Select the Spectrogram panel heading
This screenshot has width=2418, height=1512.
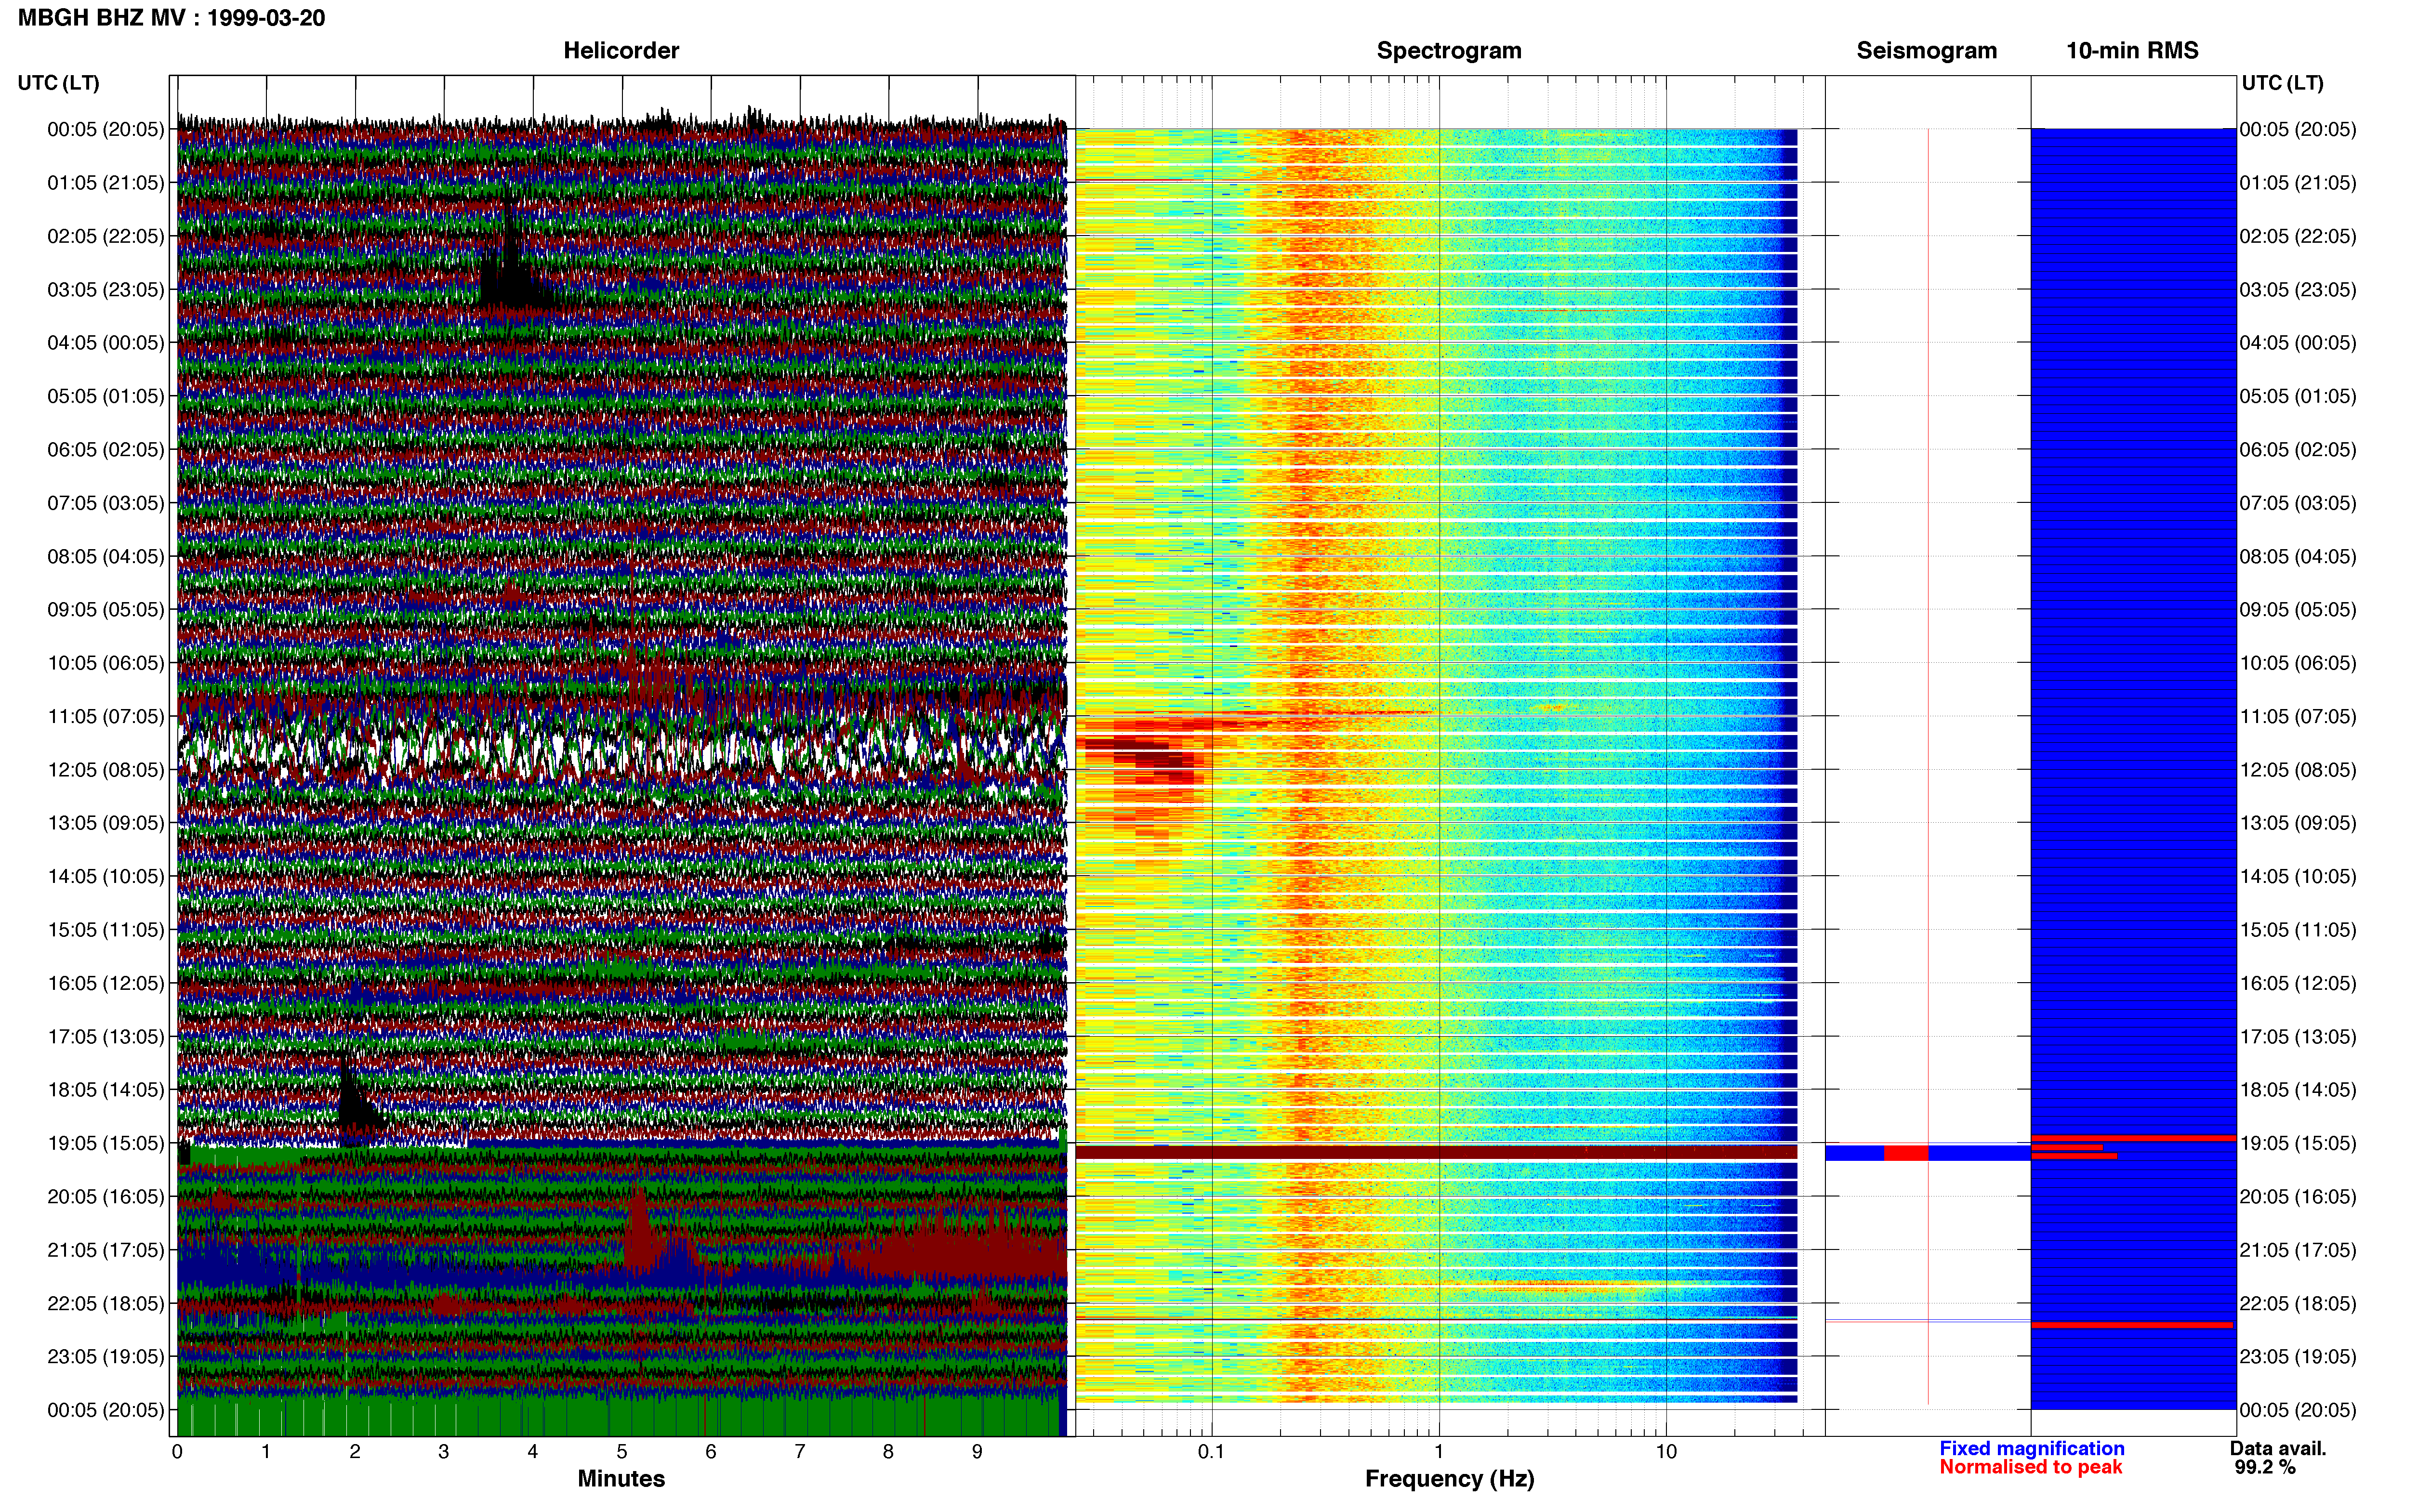coord(1449,51)
